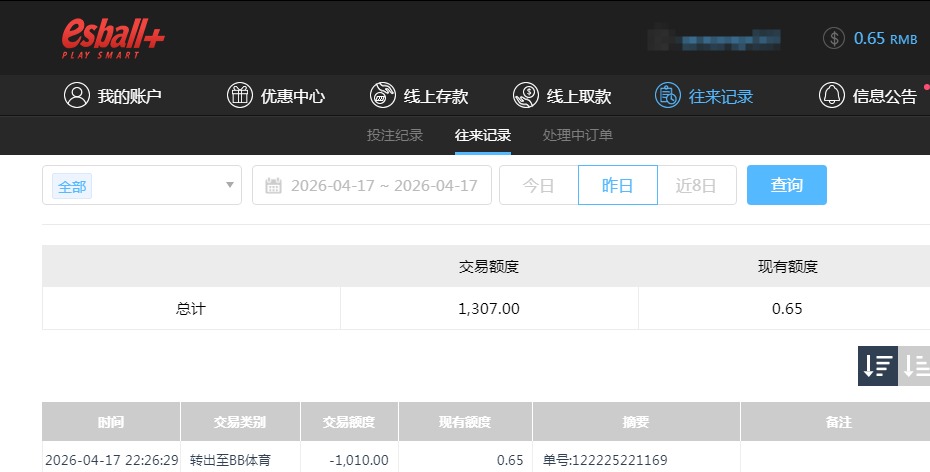Screen dimensions: 930x472
Task: Click order number 单号:122225221169
Action: tap(605, 460)
